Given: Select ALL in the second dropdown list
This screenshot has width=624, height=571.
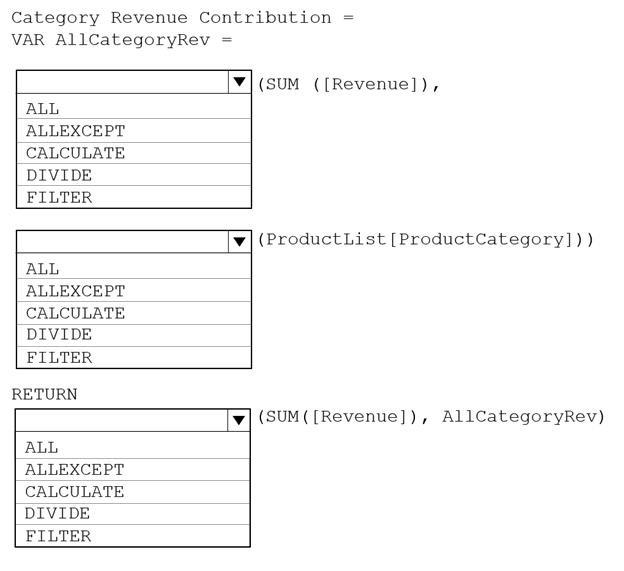Looking at the screenshot, I should tap(134, 266).
